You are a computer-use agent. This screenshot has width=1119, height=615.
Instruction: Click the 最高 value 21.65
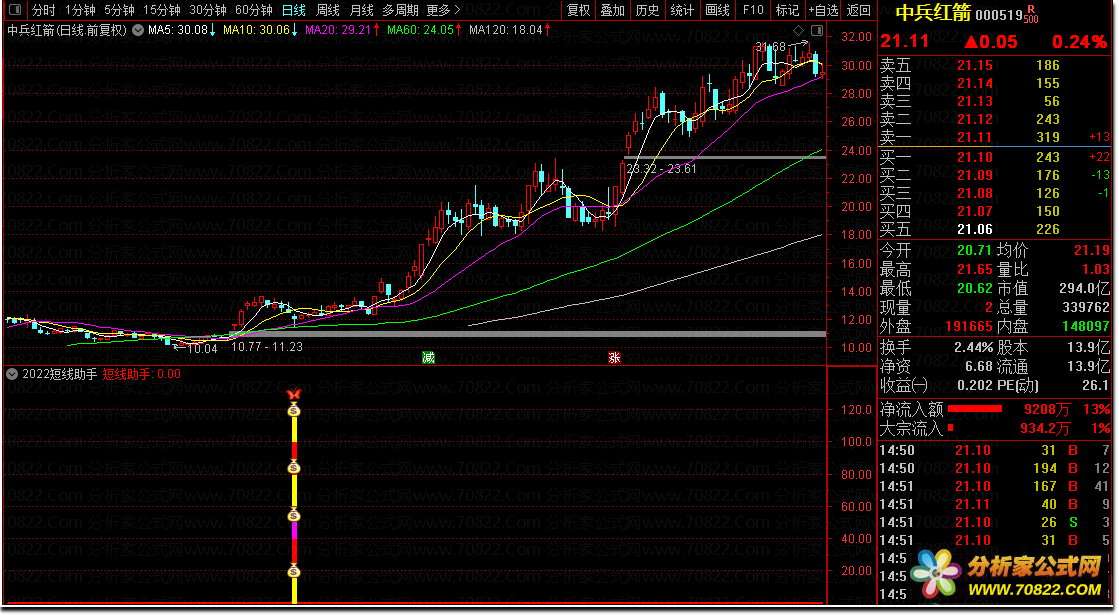pos(975,269)
